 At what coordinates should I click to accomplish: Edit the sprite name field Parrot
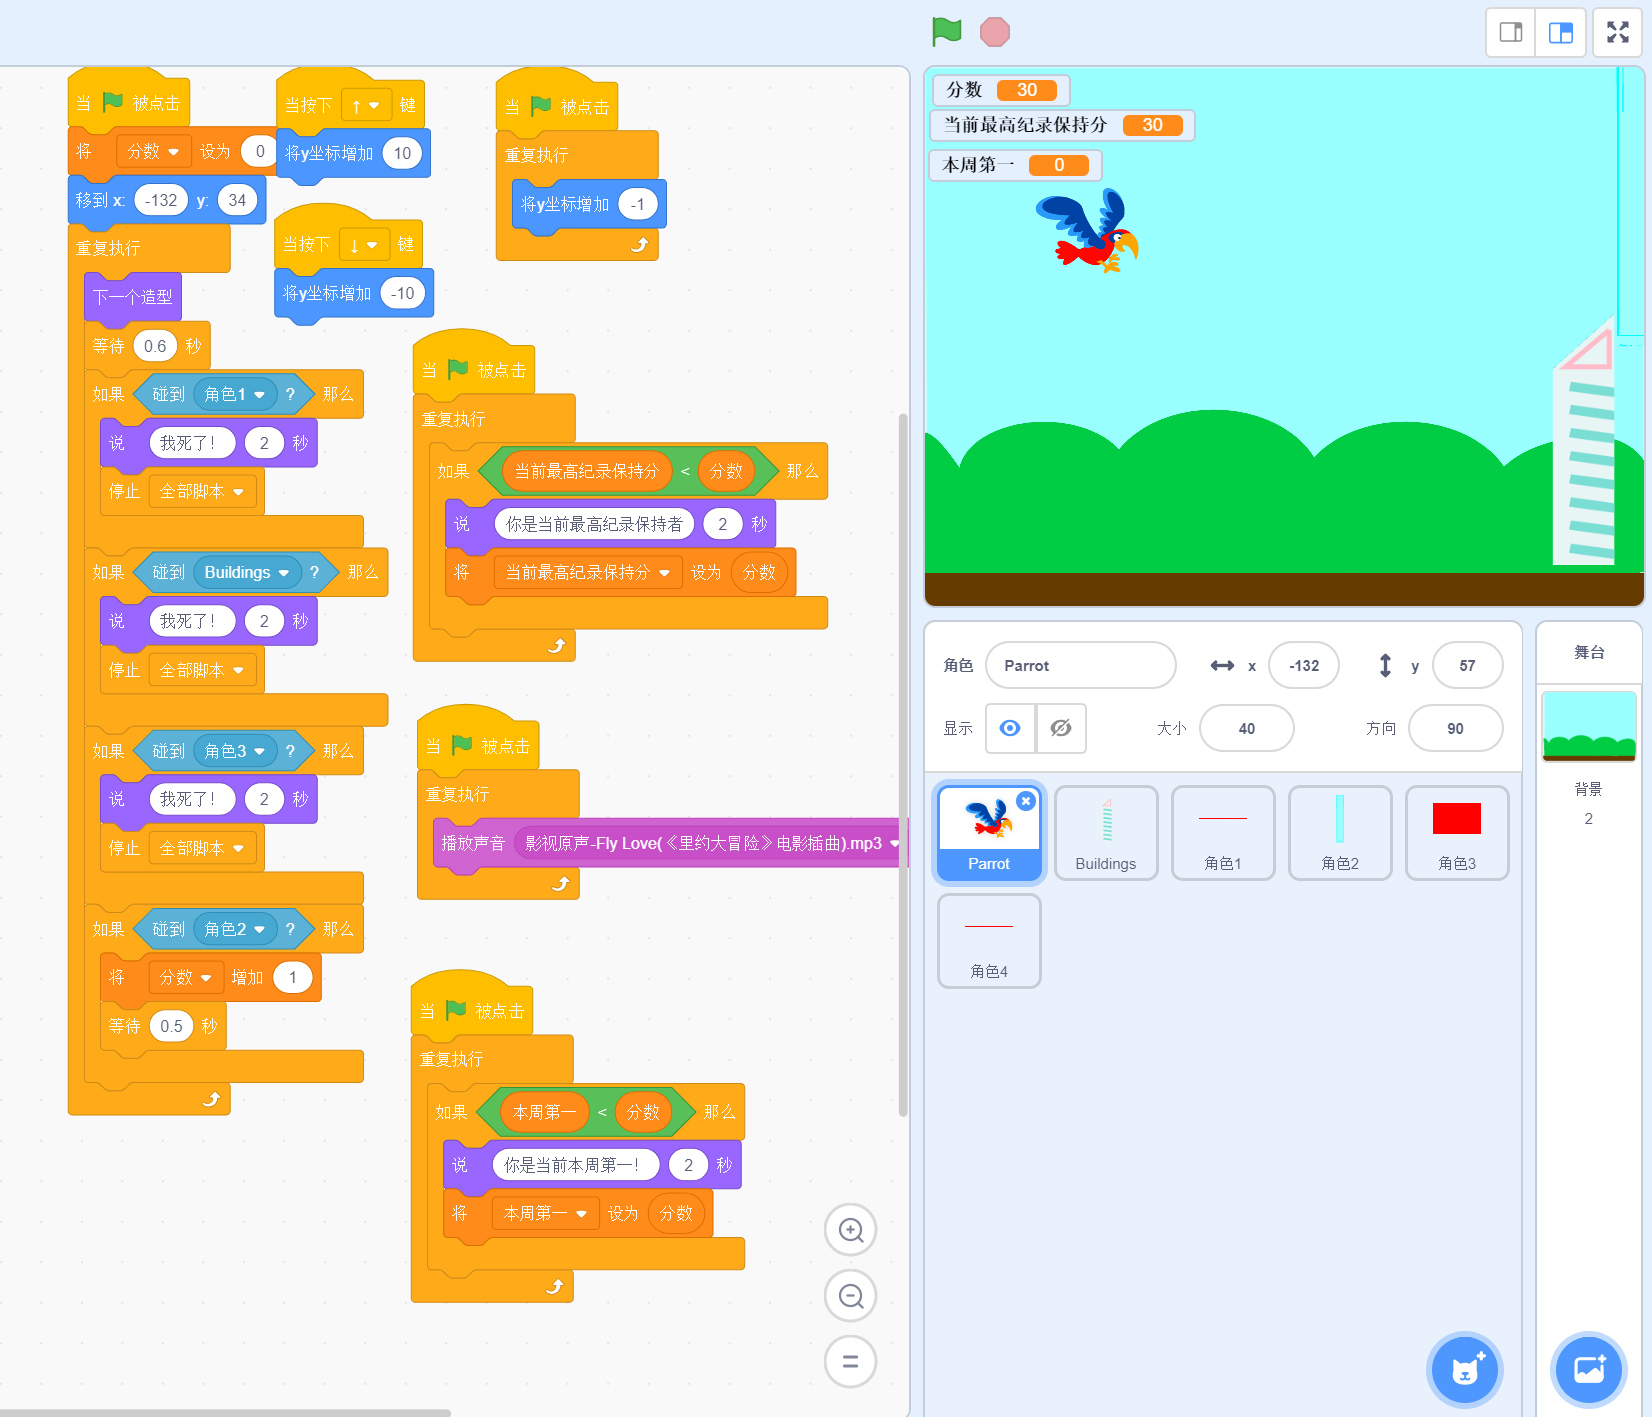pos(1080,666)
